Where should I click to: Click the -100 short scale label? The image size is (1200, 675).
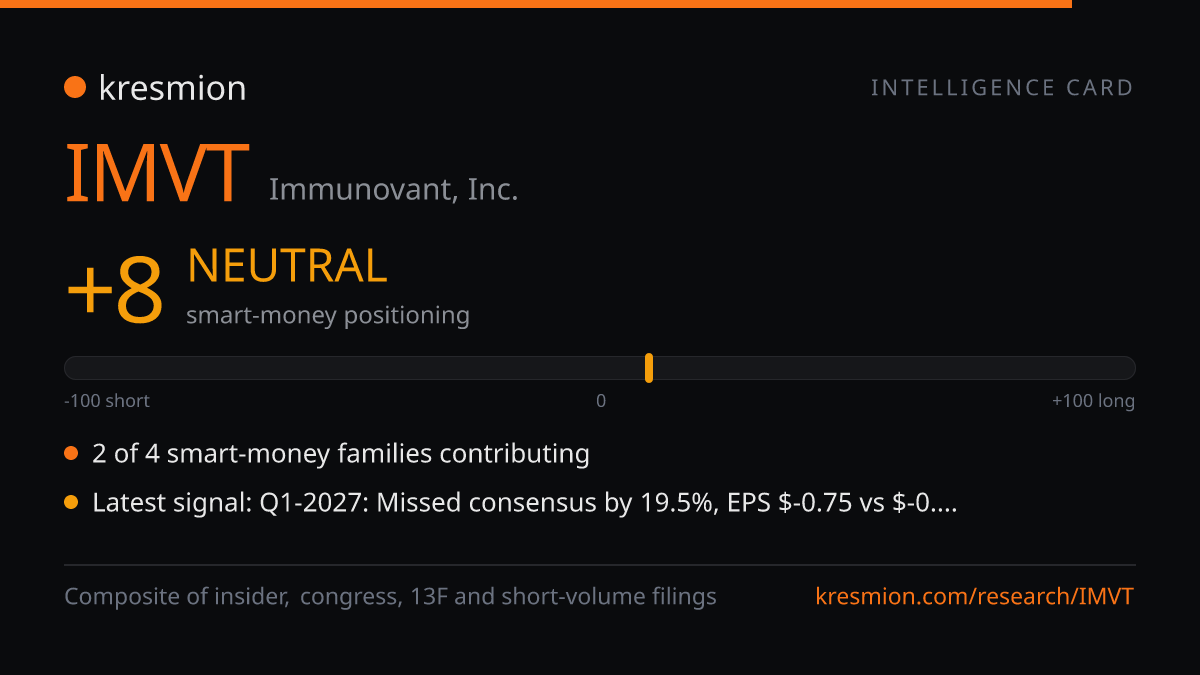107,401
